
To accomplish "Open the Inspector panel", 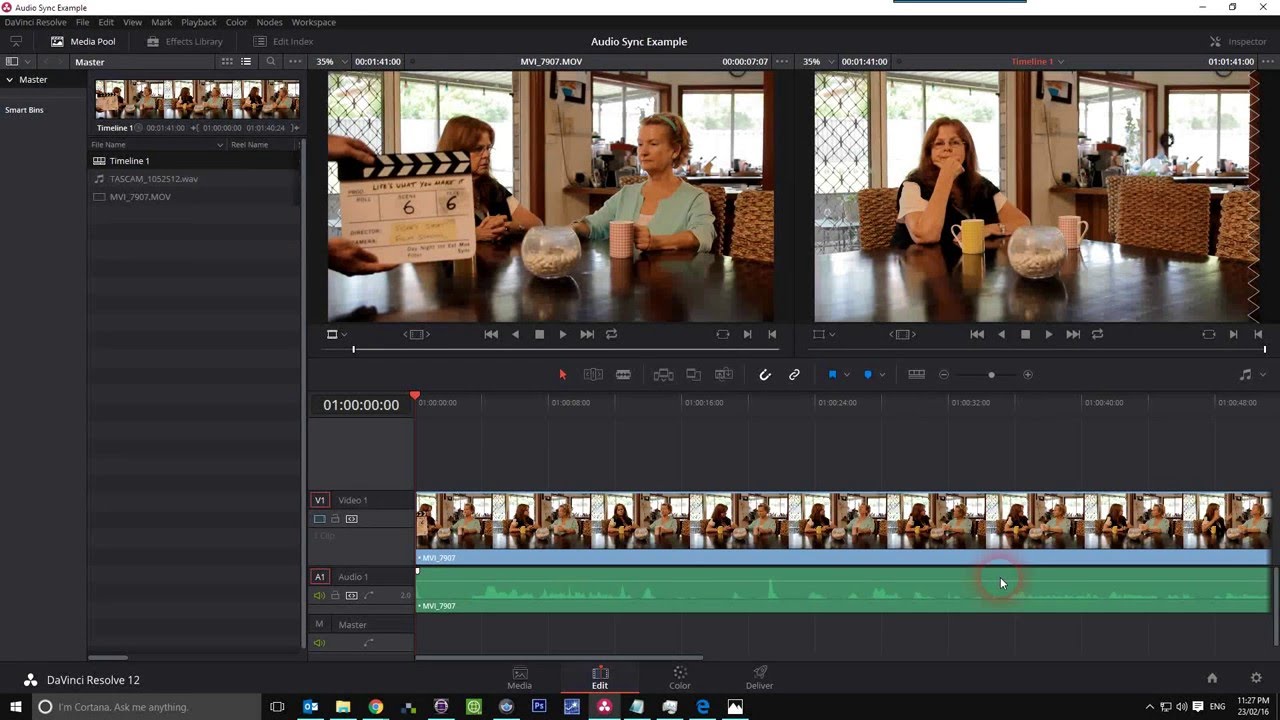I will point(1238,42).
